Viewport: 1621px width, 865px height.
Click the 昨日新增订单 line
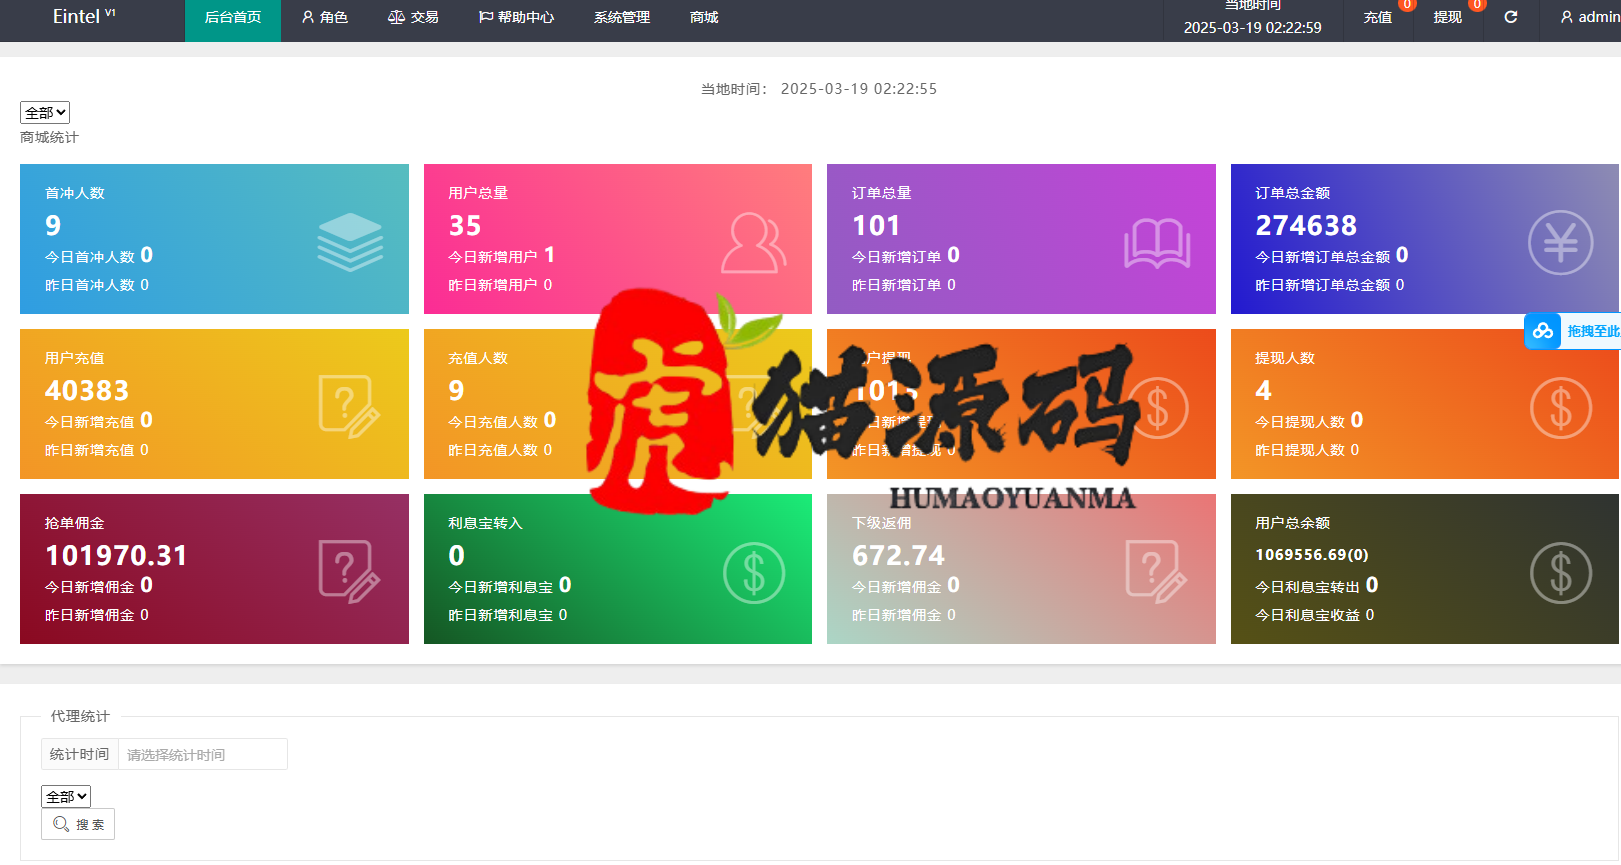(904, 285)
